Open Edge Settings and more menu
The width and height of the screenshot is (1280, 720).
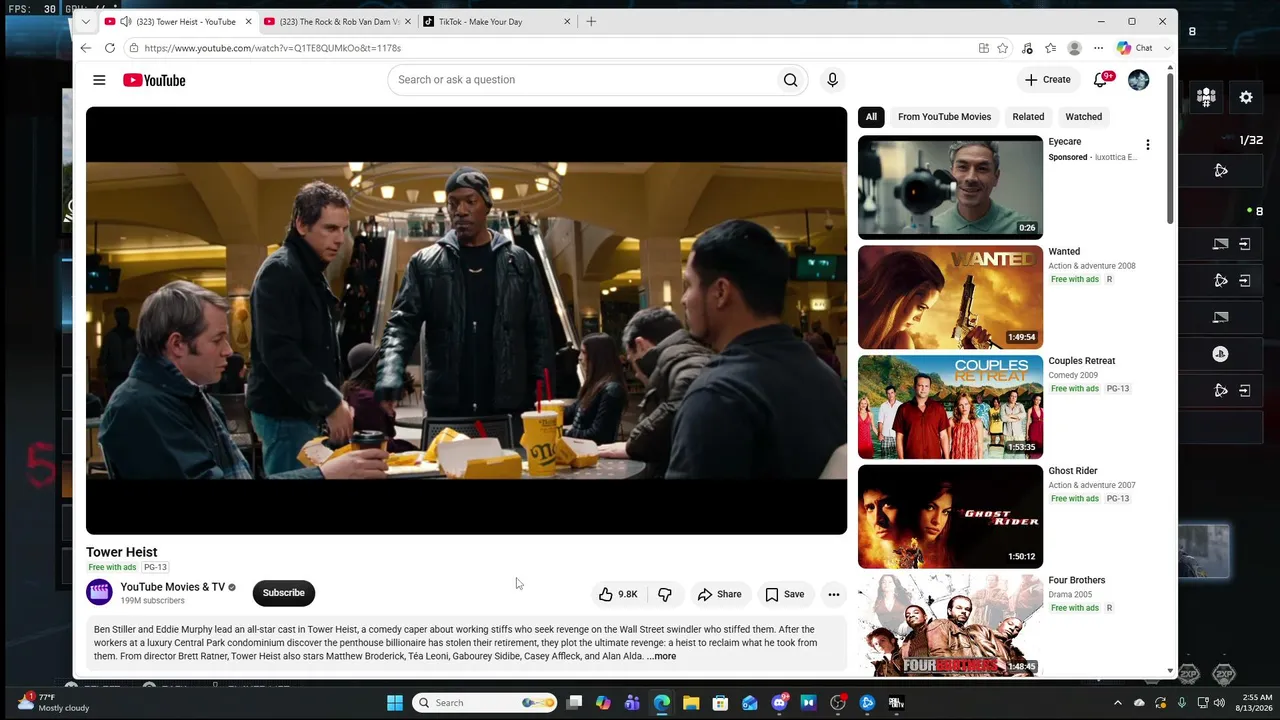click(1098, 48)
